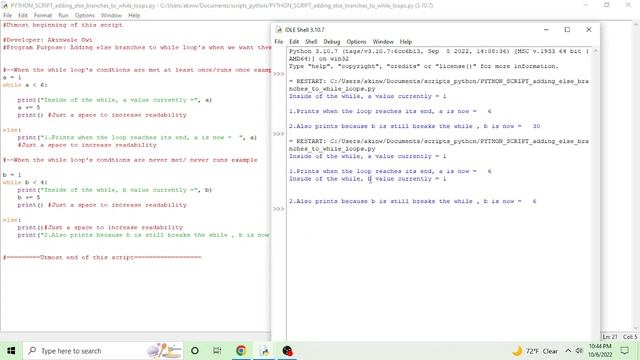Image resolution: width=640 pixels, height=360 pixels.
Task: Open the Window menu in the editor window
Action: coord(111,15)
